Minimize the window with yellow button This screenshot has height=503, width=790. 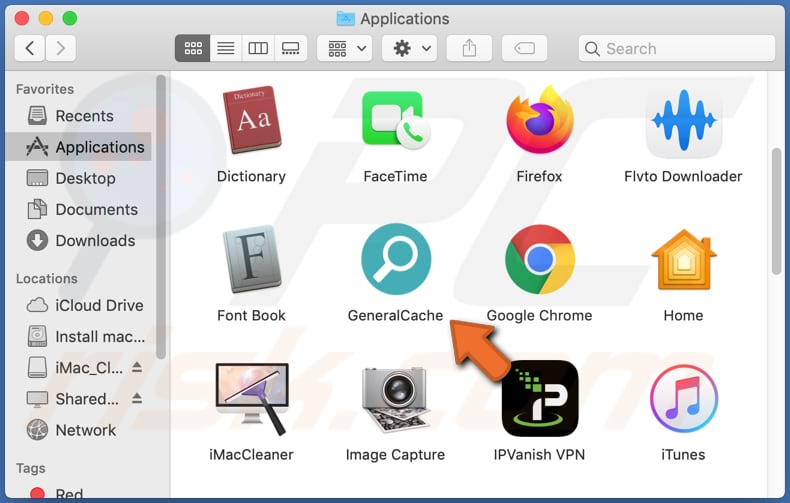coord(46,19)
